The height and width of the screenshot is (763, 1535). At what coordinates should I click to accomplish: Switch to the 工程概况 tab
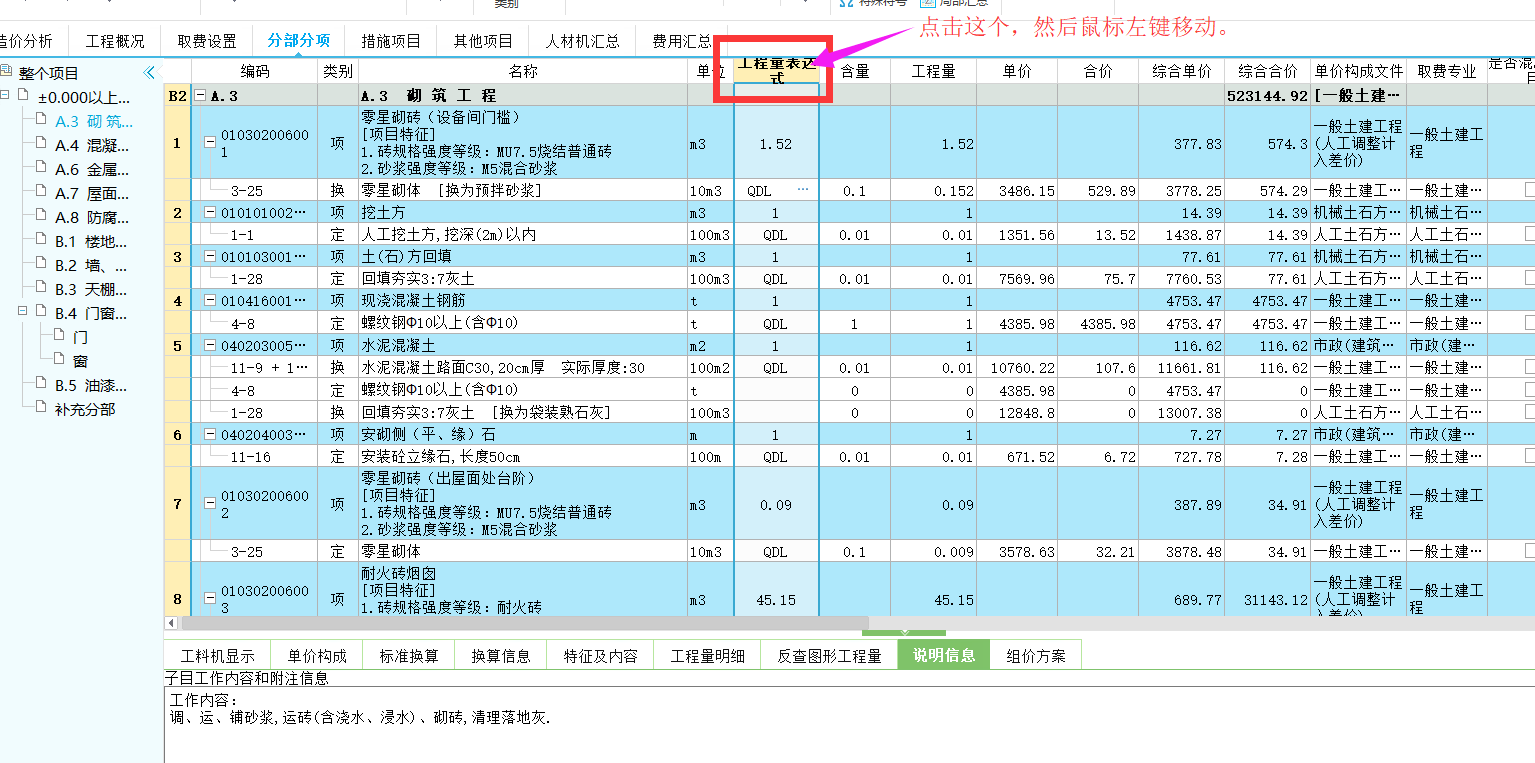pos(115,41)
